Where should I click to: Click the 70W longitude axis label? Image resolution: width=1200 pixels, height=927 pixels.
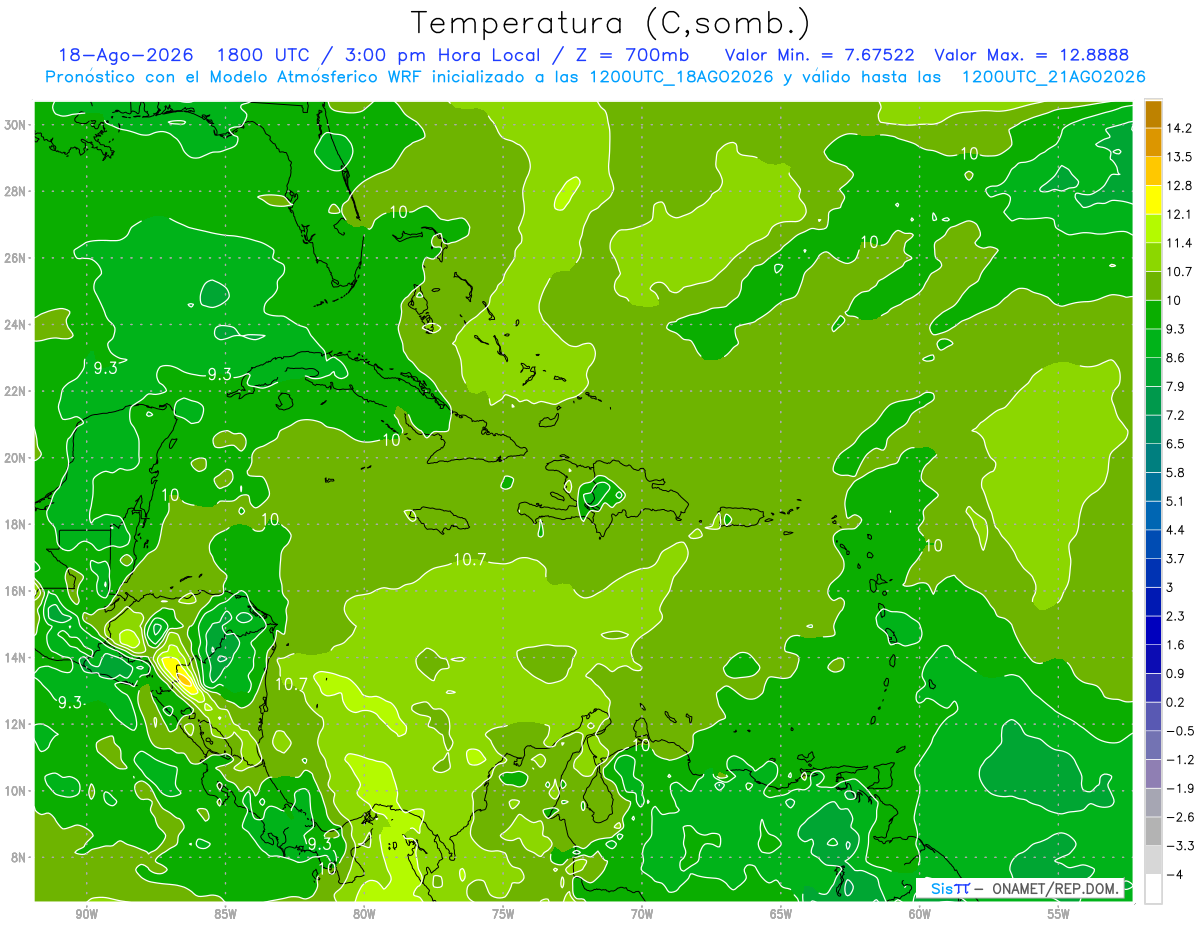[x=642, y=914]
